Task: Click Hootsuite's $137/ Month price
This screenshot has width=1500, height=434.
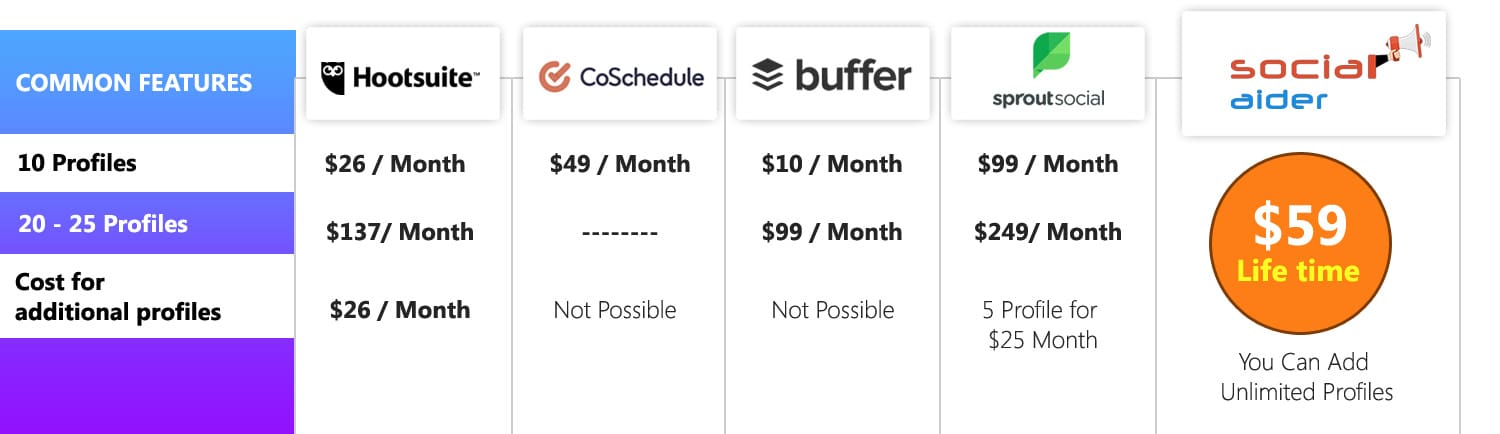Action: (x=399, y=232)
